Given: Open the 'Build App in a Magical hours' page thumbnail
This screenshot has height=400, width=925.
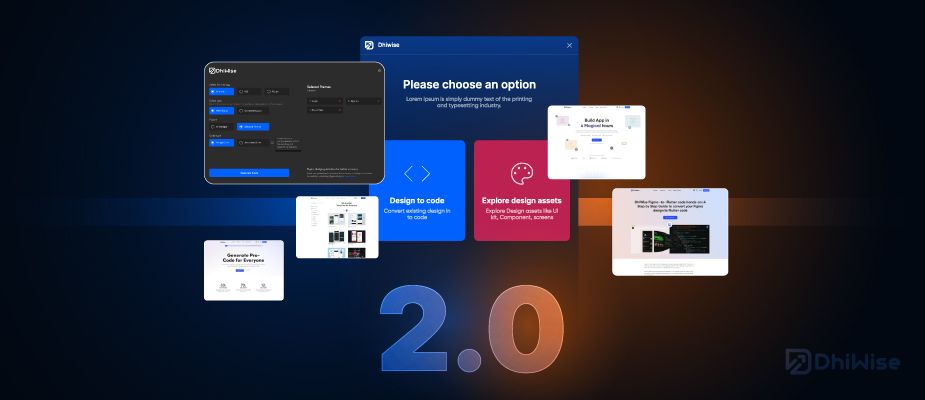Looking at the screenshot, I should [596, 142].
